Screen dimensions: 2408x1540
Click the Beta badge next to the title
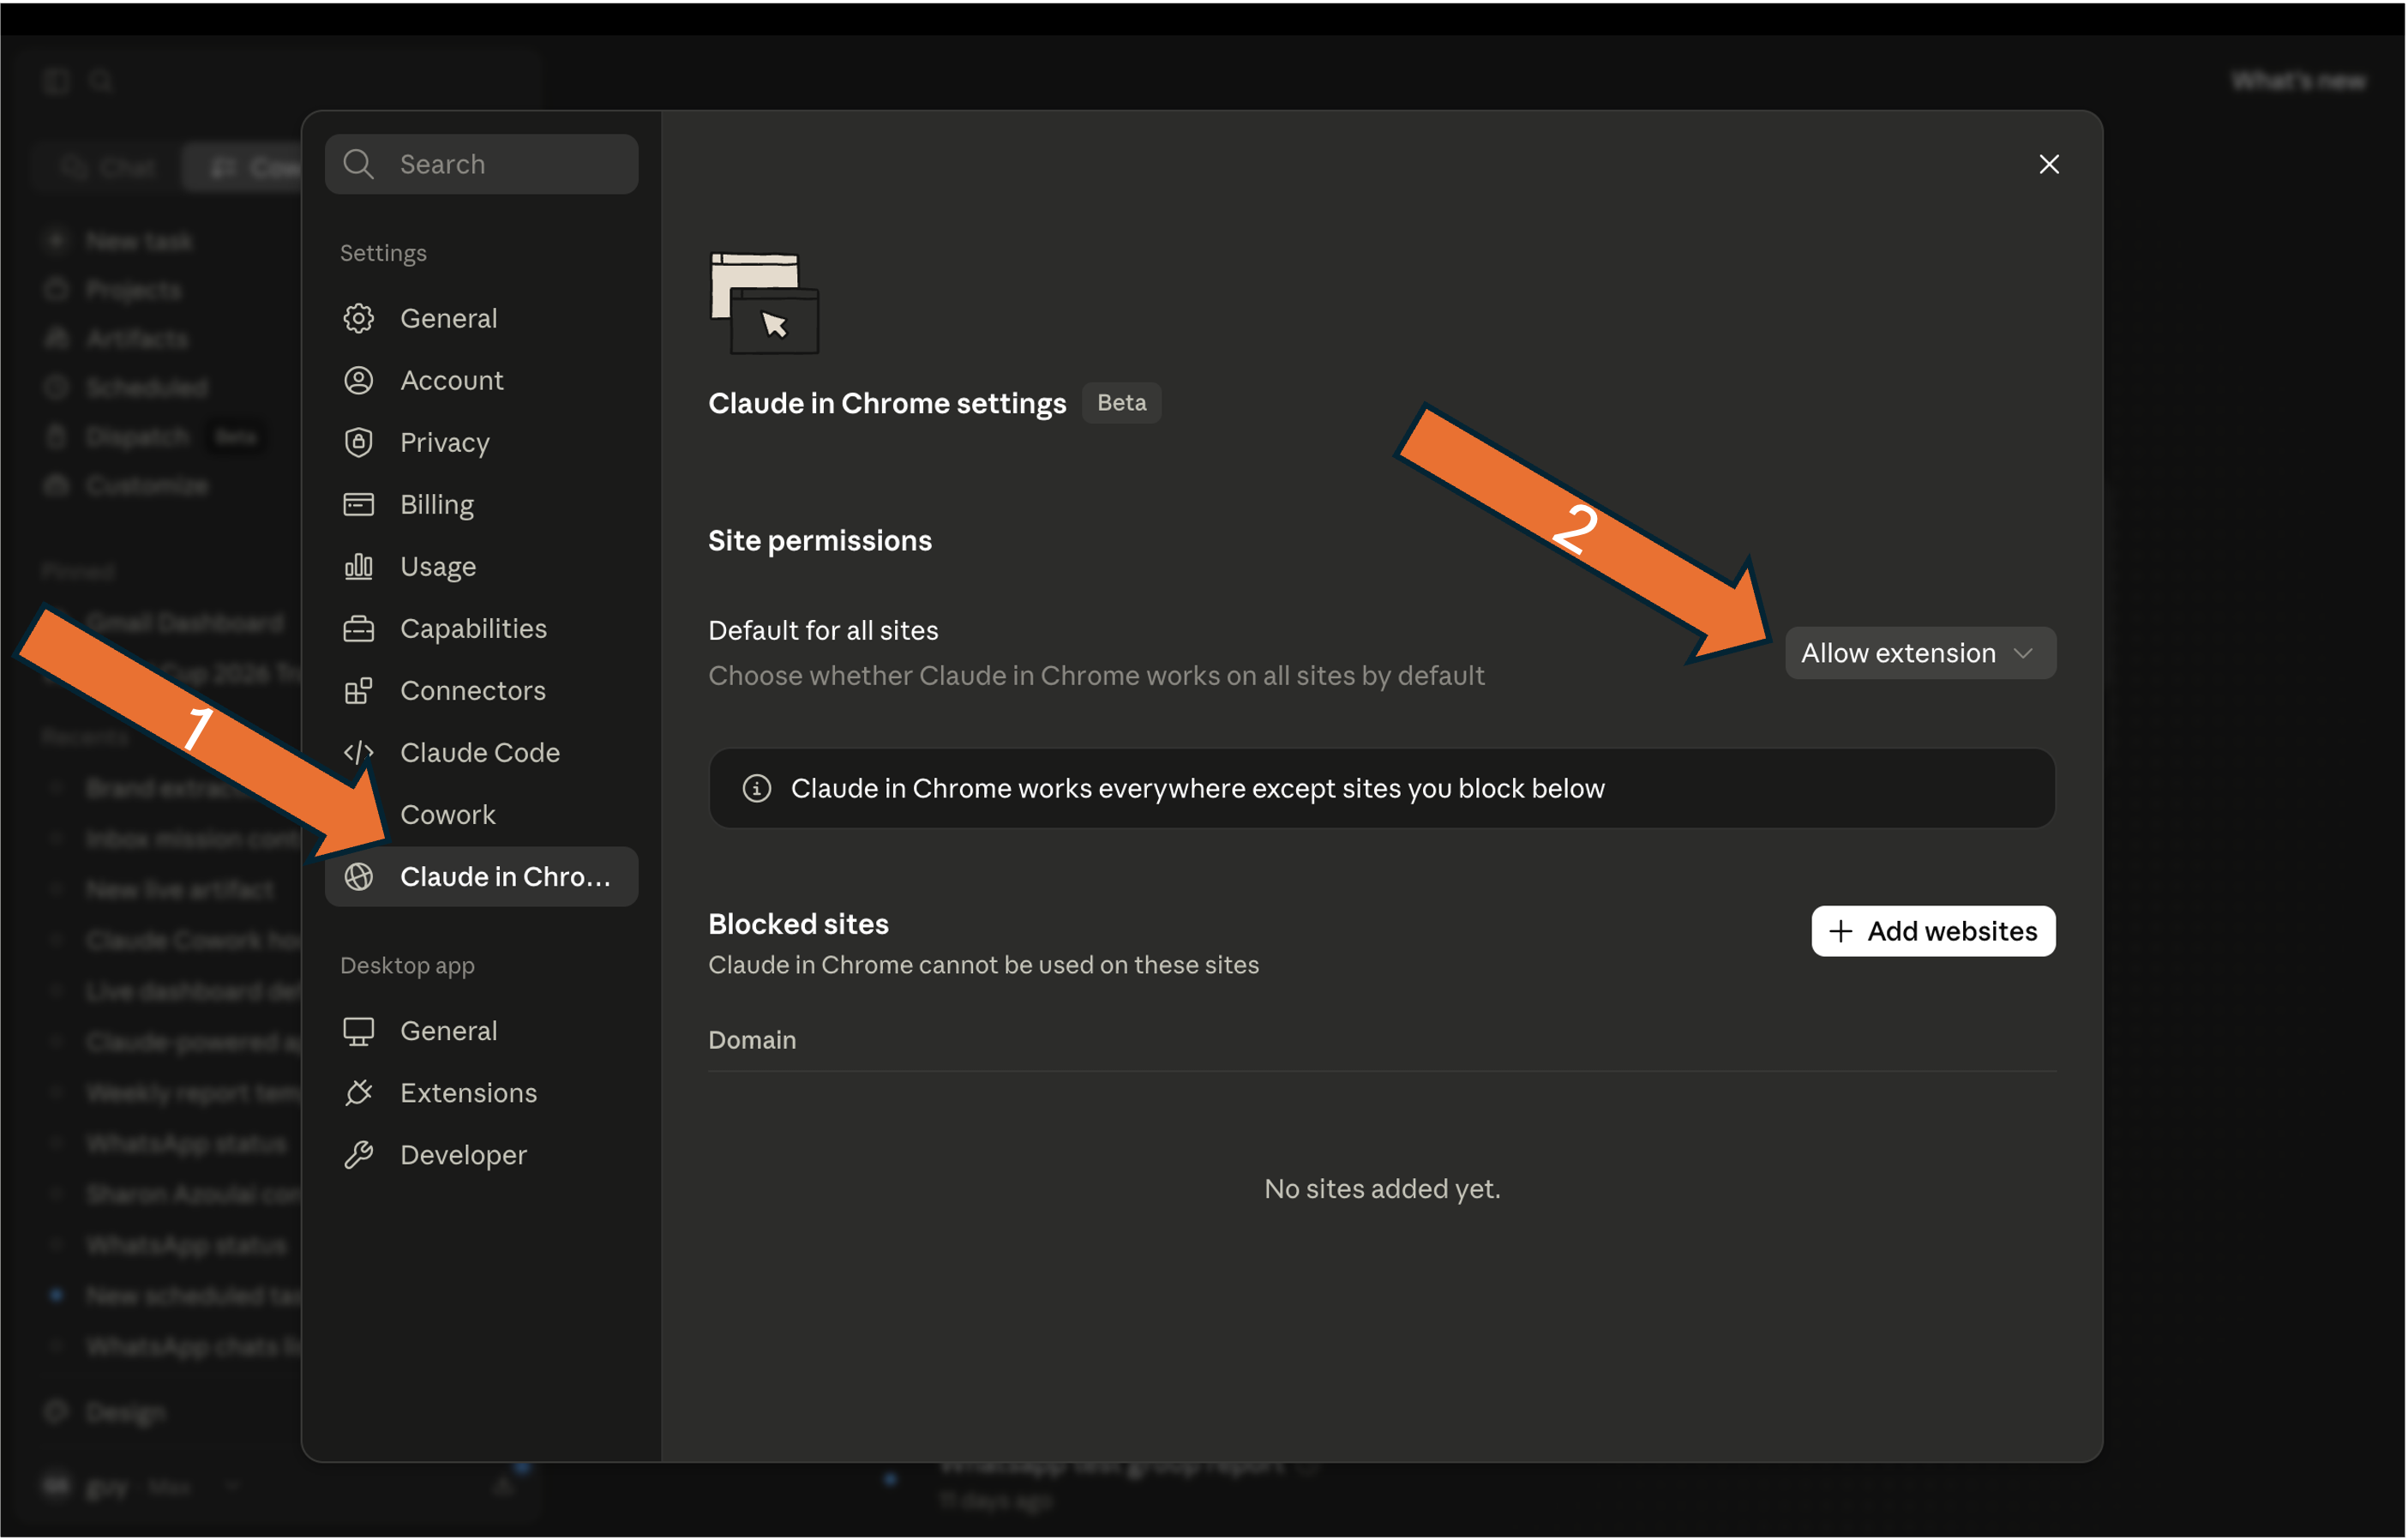1121,402
